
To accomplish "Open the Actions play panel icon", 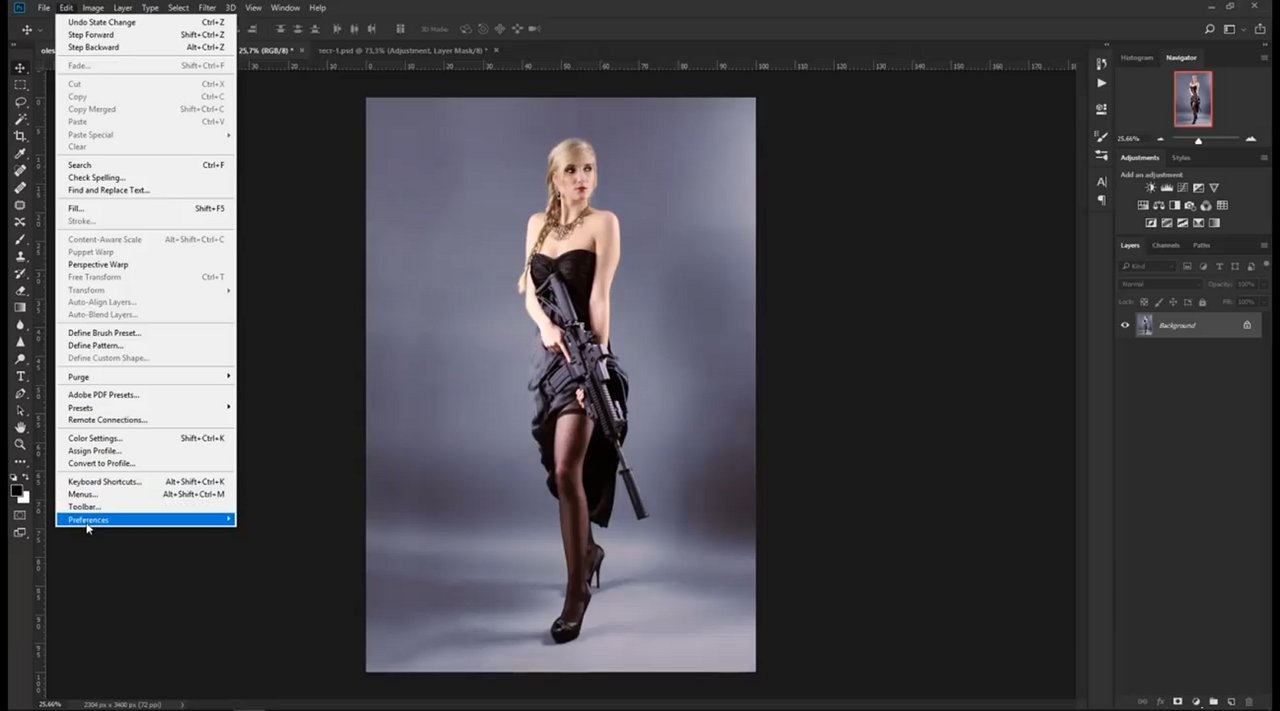I will point(1101,83).
